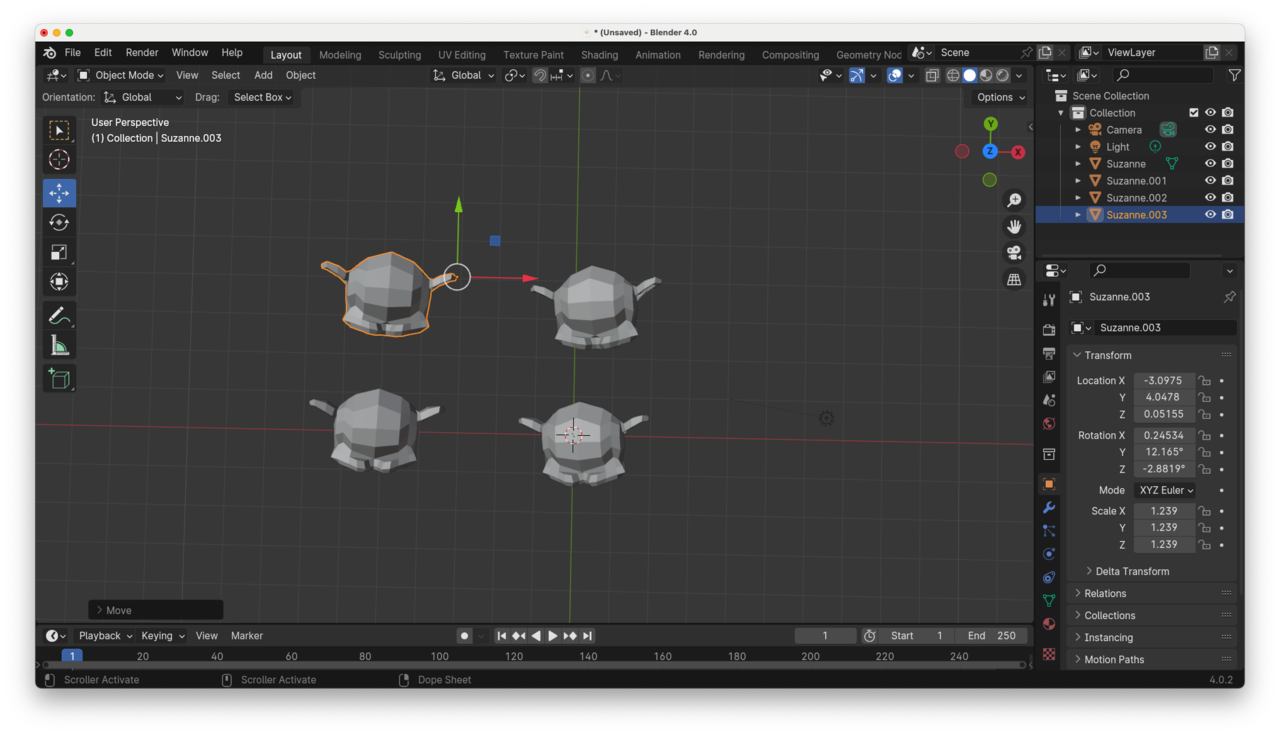
Task: Select the Add Cube tool
Action: (x=59, y=379)
